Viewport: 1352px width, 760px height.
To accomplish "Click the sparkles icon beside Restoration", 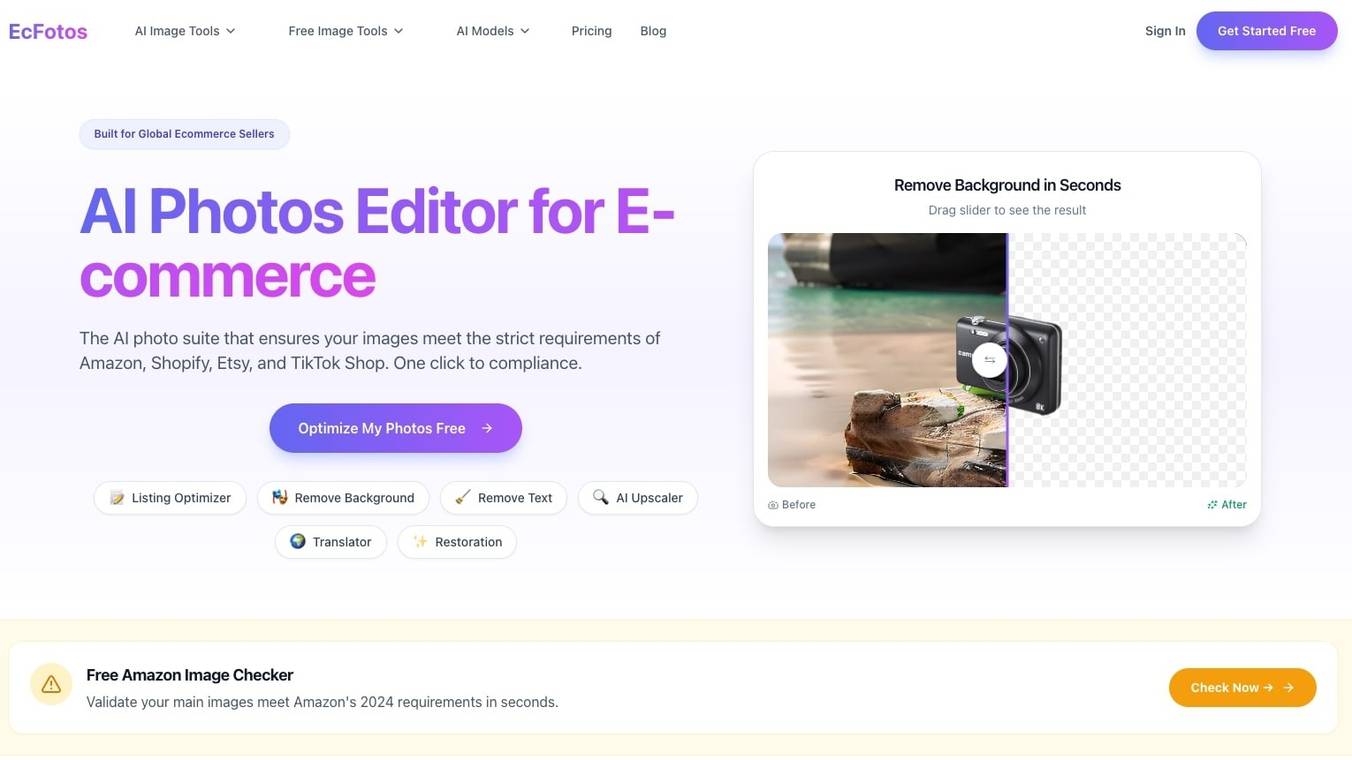I will click(x=419, y=541).
